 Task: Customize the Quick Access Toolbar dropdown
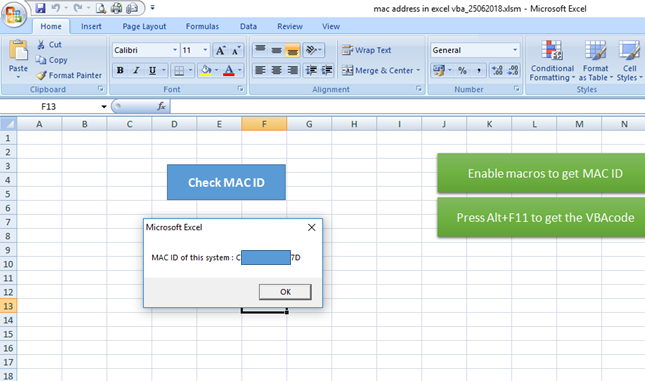(x=153, y=8)
